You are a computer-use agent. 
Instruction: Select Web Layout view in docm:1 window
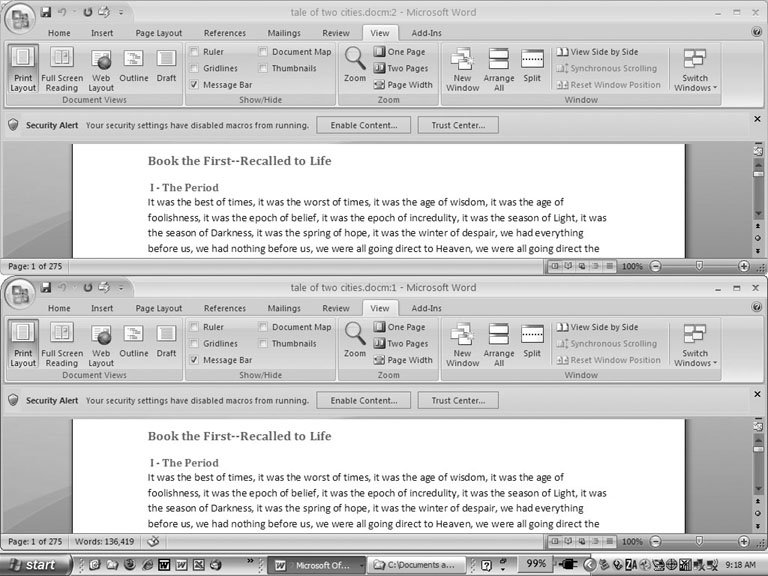(101, 344)
